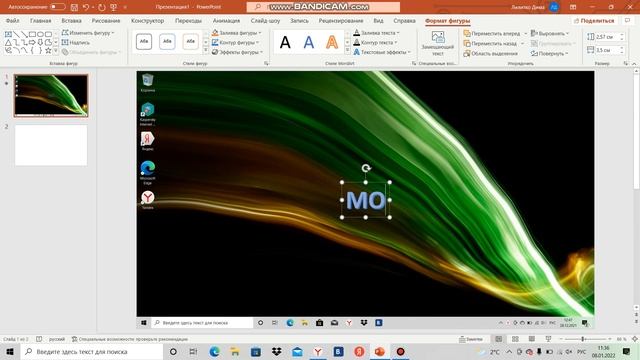Toggle the AutoSave (Автосохранение) switch
Screen dimensions: 640x360
pyautogui.click(x=57, y=7)
